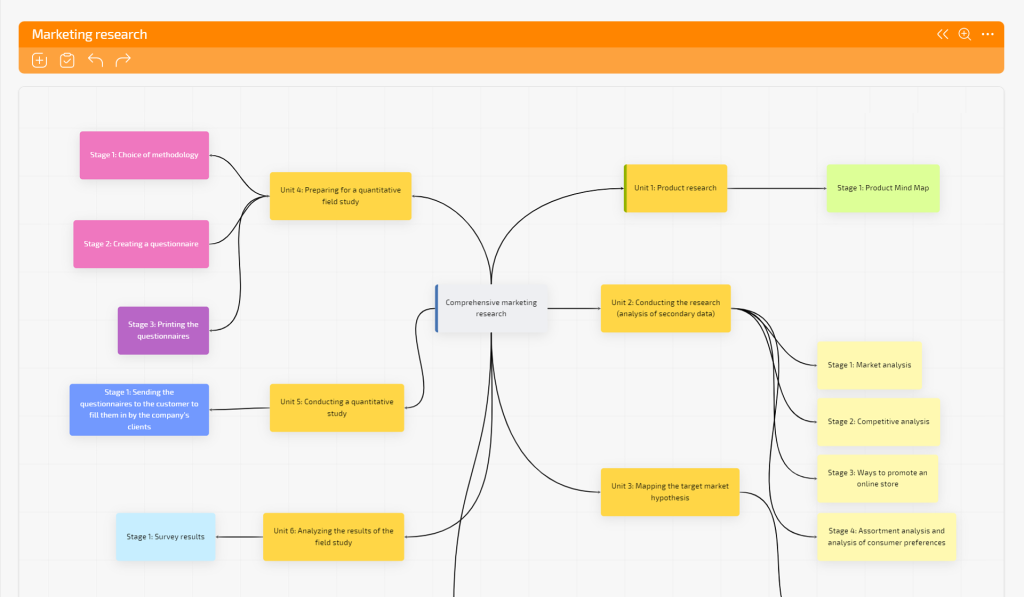Image resolution: width=1024 pixels, height=597 pixels.
Task: Select the Stage 2: Competitive analysis node
Action: tap(878, 422)
